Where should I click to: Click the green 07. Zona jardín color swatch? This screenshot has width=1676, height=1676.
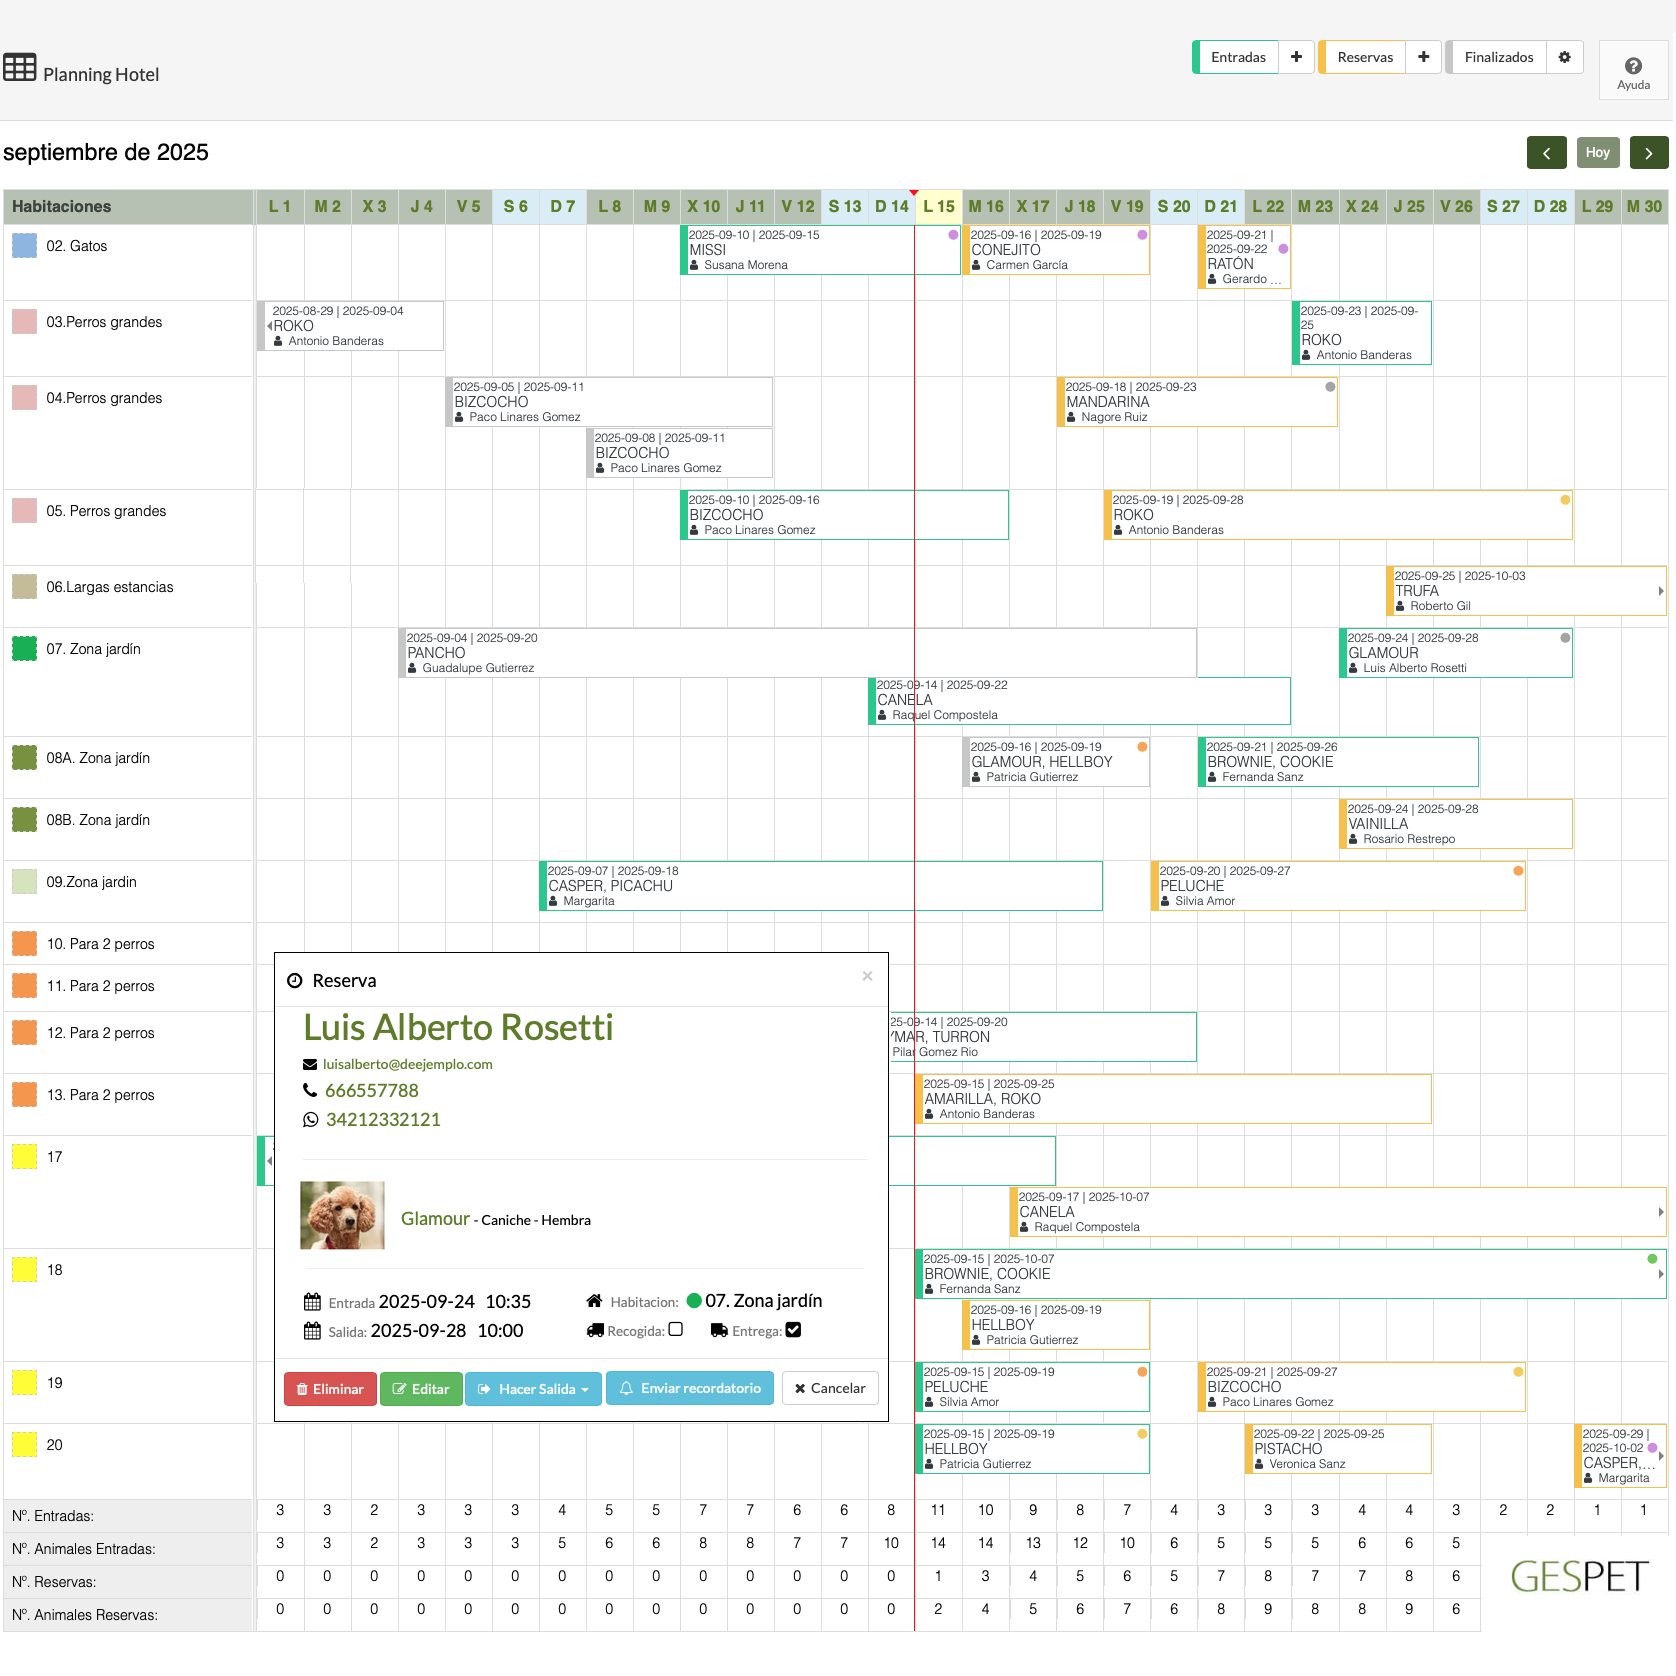24,649
